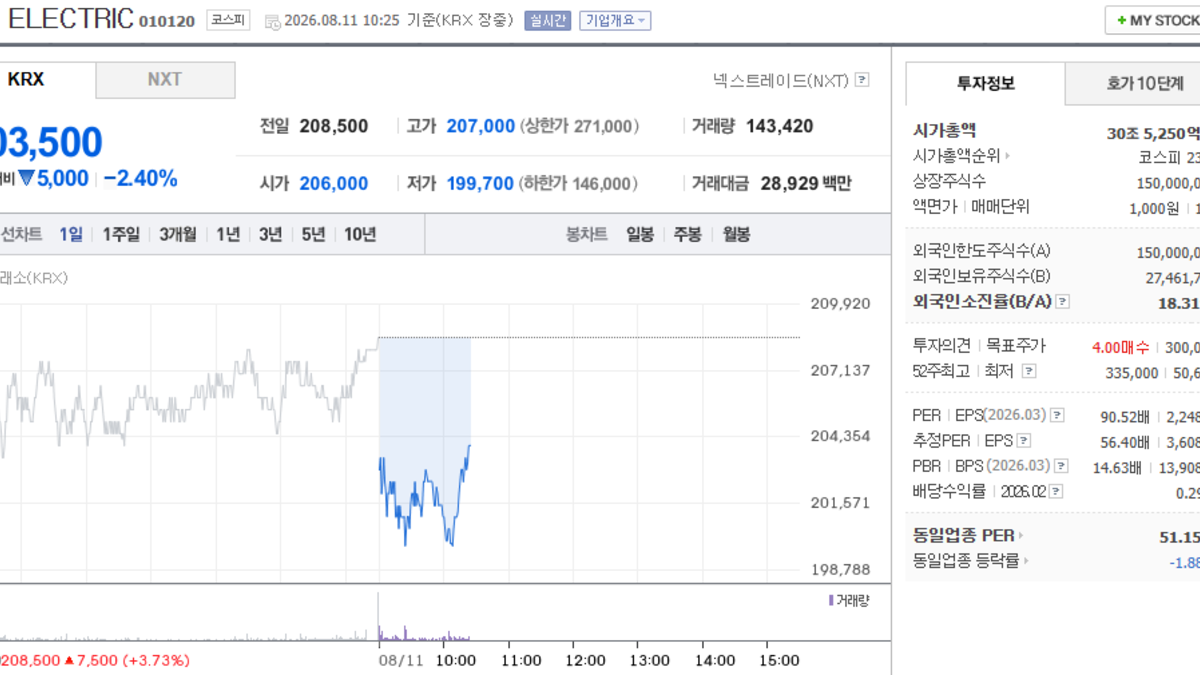Click the 코스피 market badge
This screenshot has height=675, width=1200.
click(229, 20)
